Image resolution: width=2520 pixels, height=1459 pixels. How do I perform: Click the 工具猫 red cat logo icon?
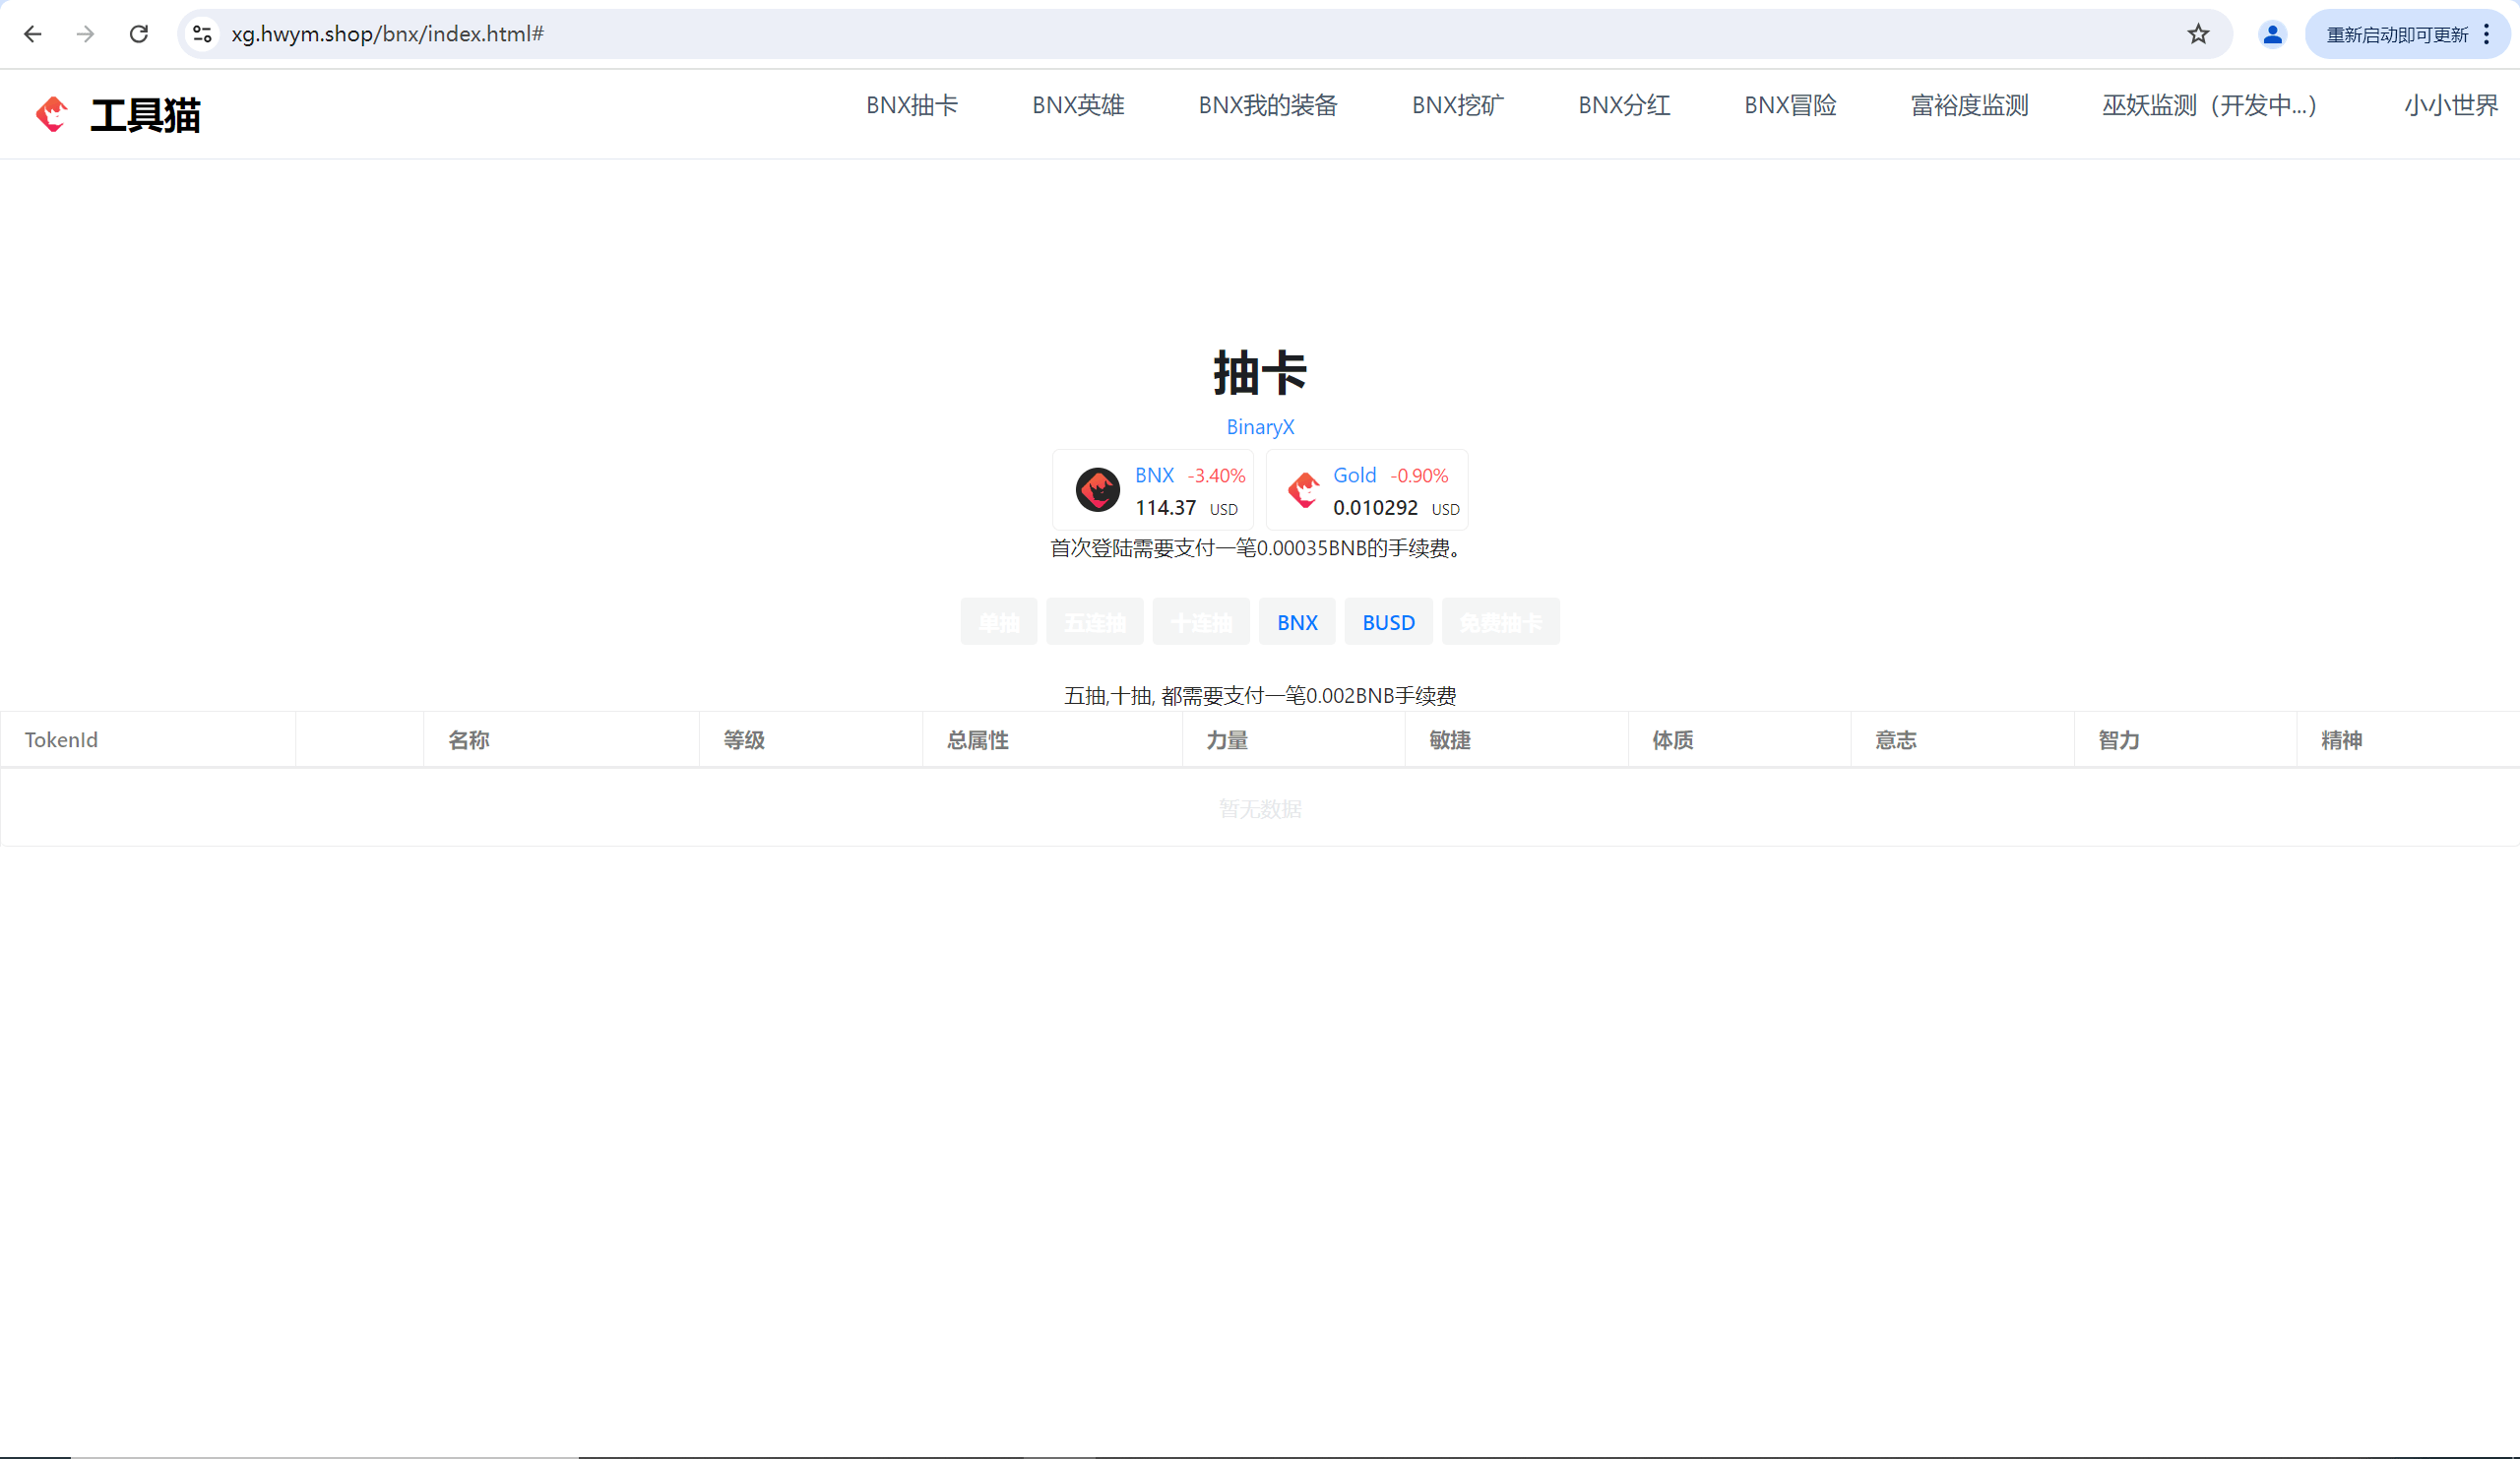52,114
